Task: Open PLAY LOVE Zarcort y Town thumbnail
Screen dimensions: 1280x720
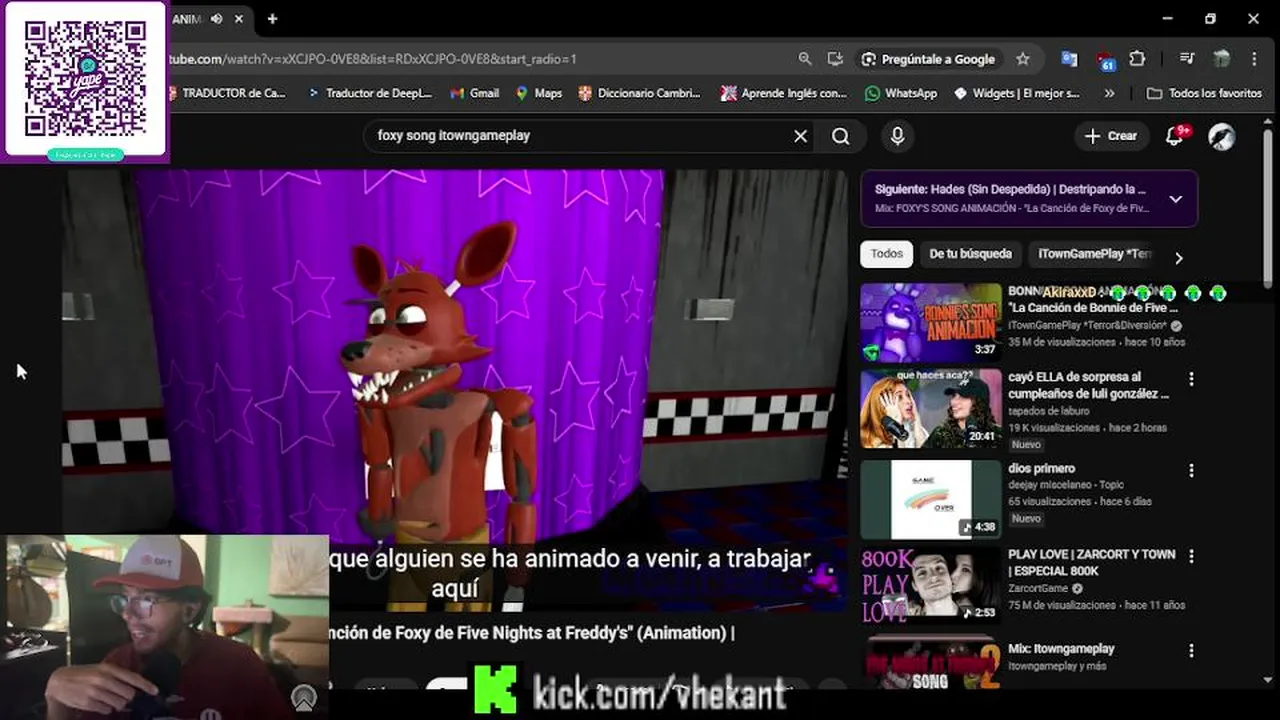Action: tap(930, 585)
